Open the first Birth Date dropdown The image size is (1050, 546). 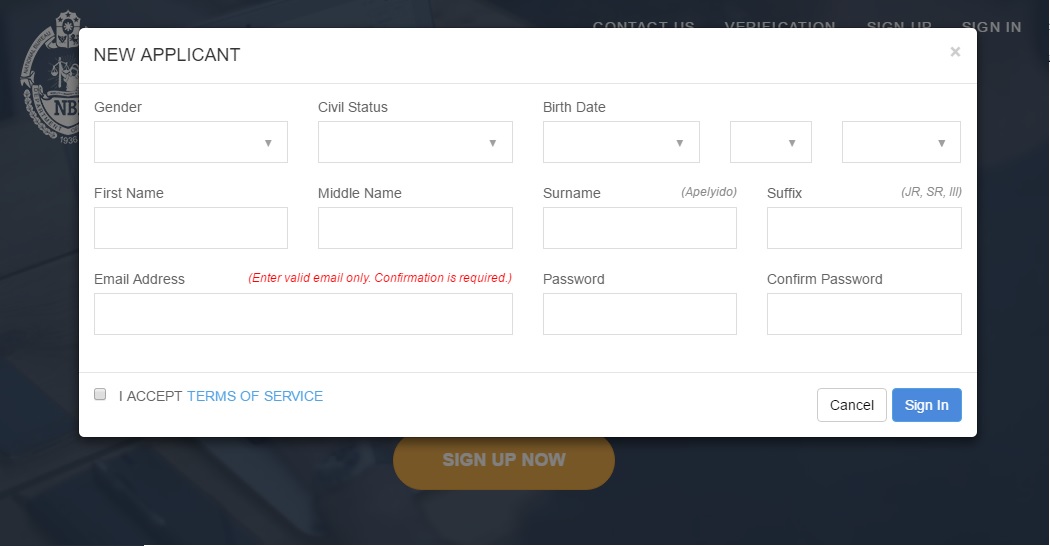click(621, 142)
